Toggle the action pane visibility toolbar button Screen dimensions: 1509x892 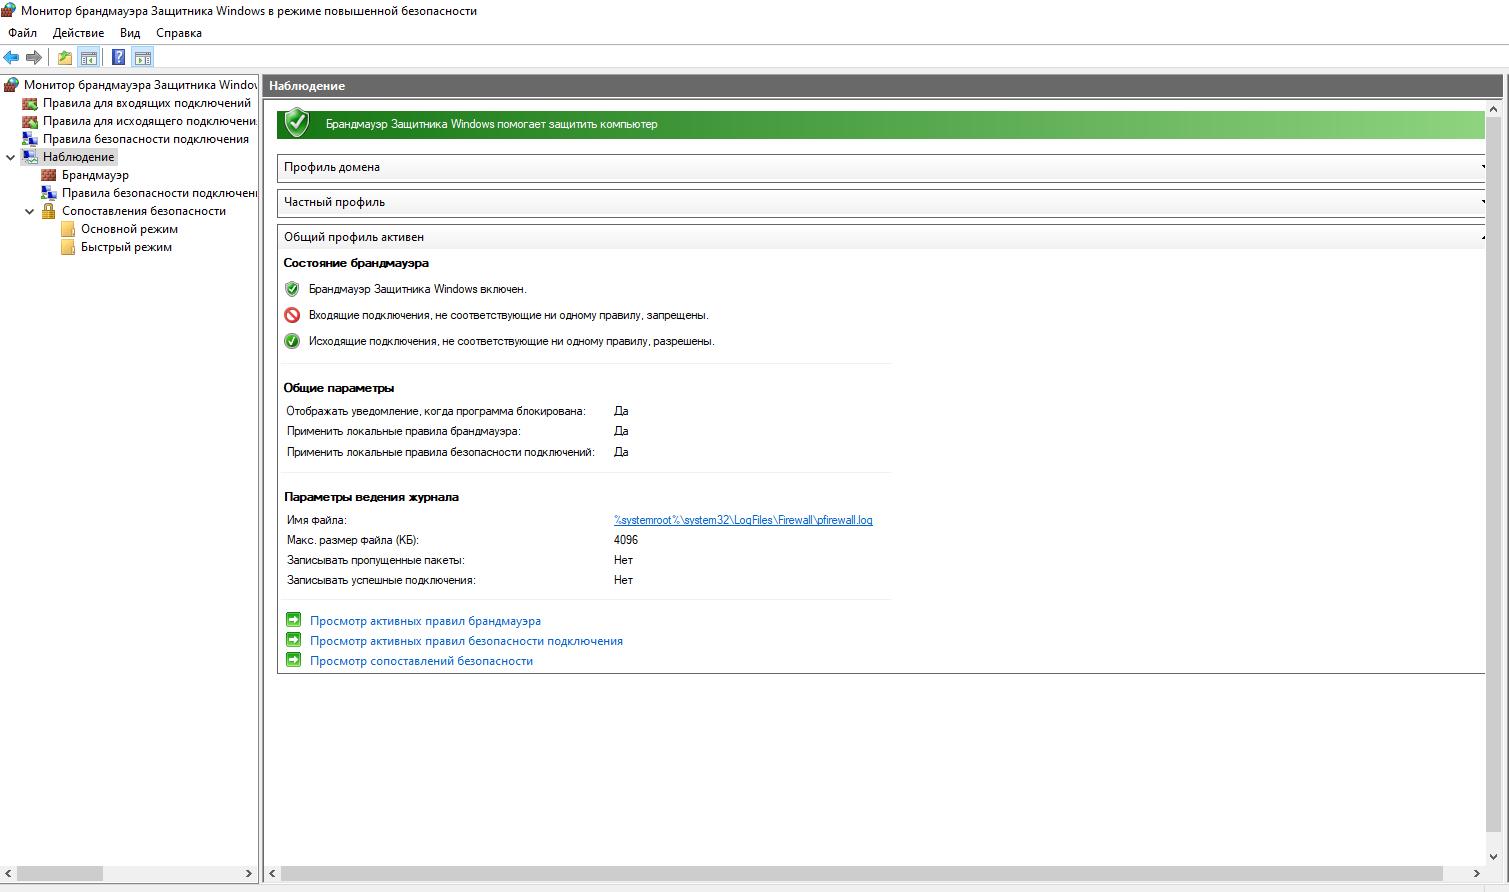(142, 58)
